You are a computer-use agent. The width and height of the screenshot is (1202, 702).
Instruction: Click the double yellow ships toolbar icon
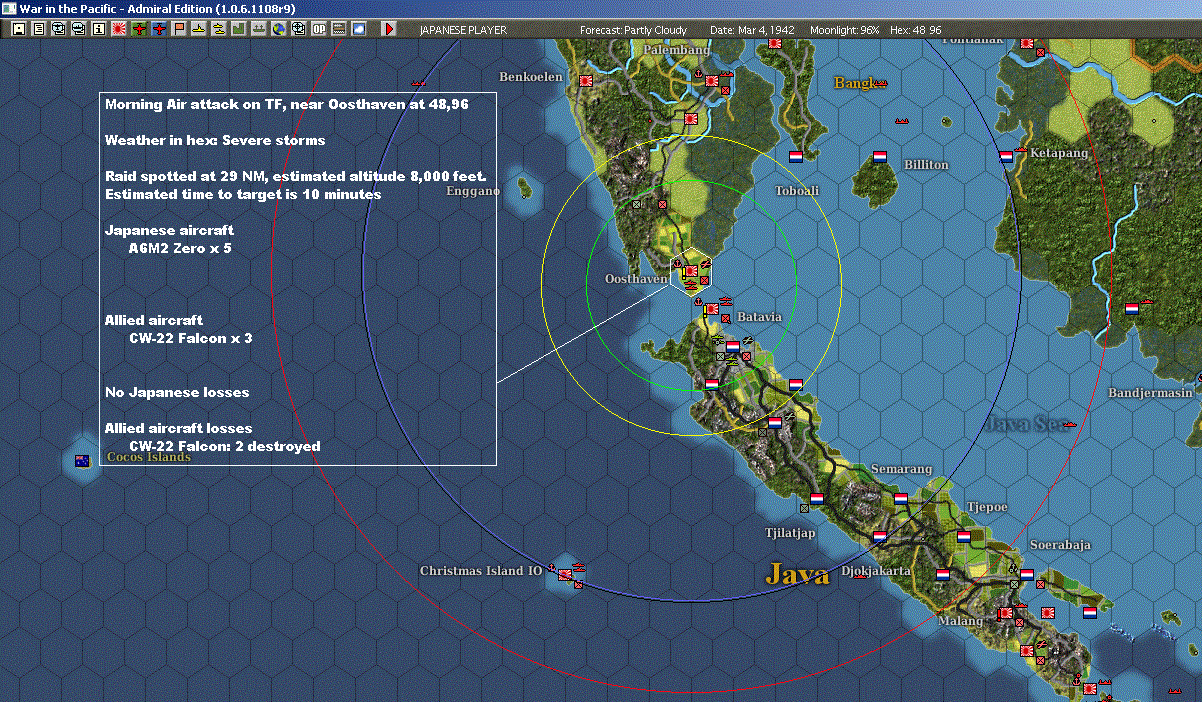pyautogui.click(x=219, y=29)
